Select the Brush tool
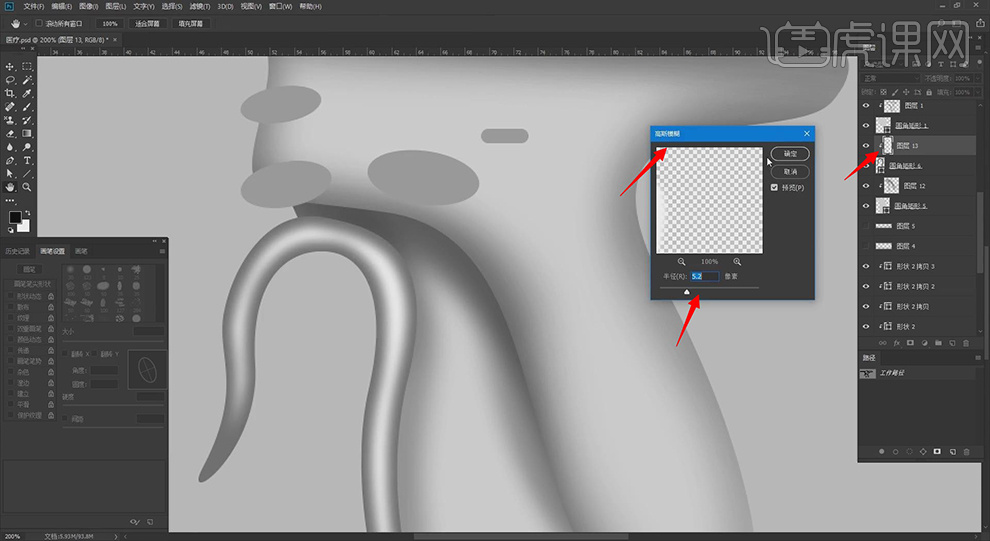This screenshot has height=541, width=990. pyautogui.click(x=27, y=107)
